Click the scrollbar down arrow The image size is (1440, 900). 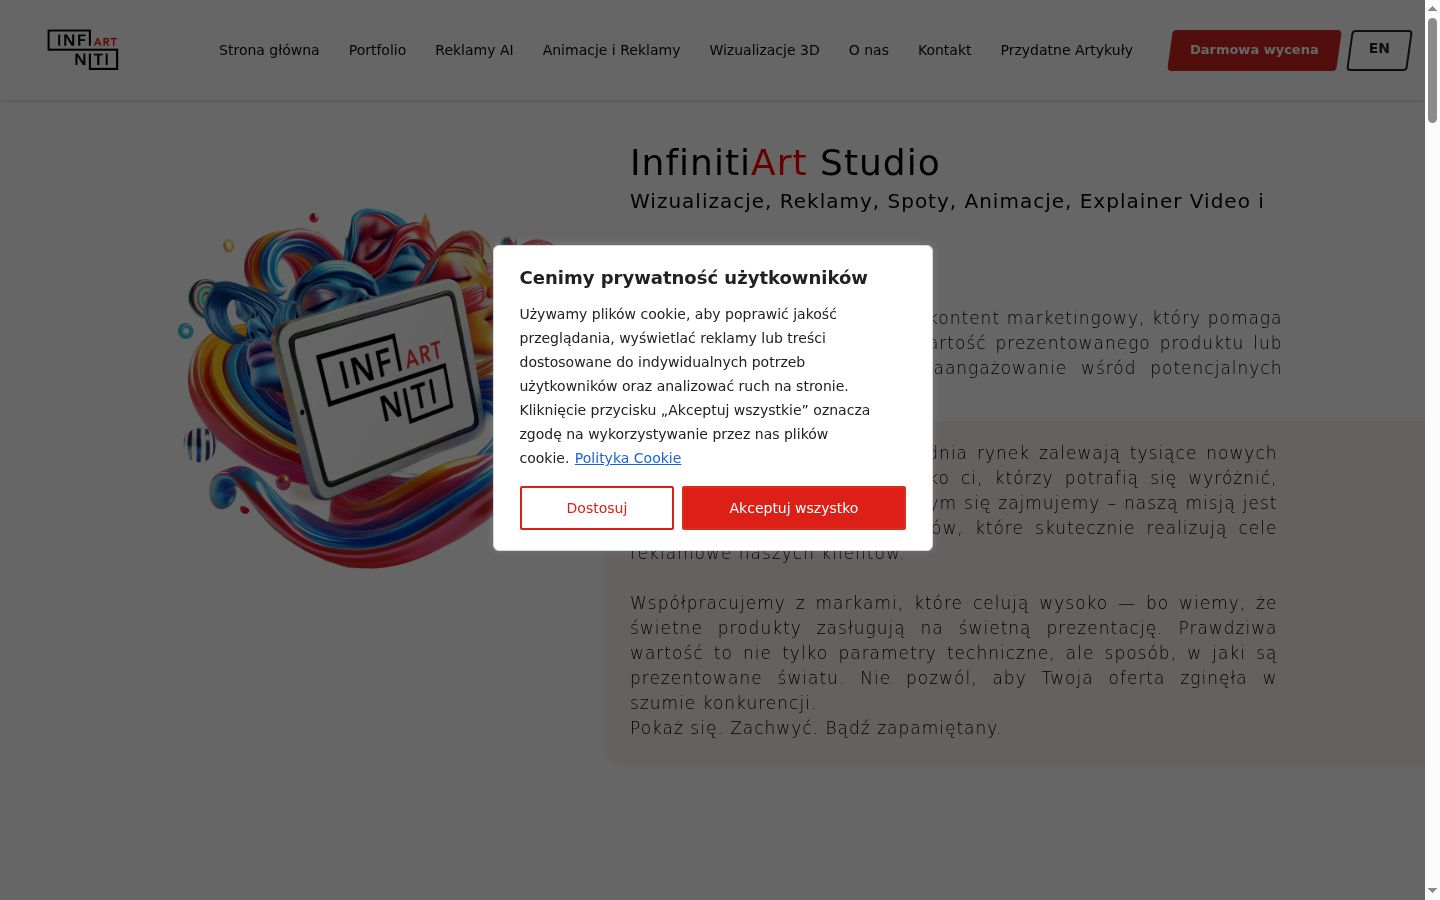(x=1432, y=891)
